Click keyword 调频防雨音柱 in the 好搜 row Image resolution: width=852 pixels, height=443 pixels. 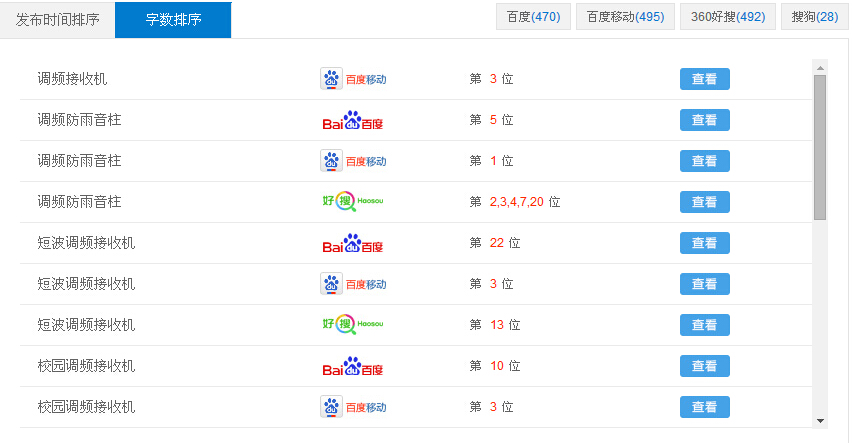pyautogui.click(x=79, y=202)
